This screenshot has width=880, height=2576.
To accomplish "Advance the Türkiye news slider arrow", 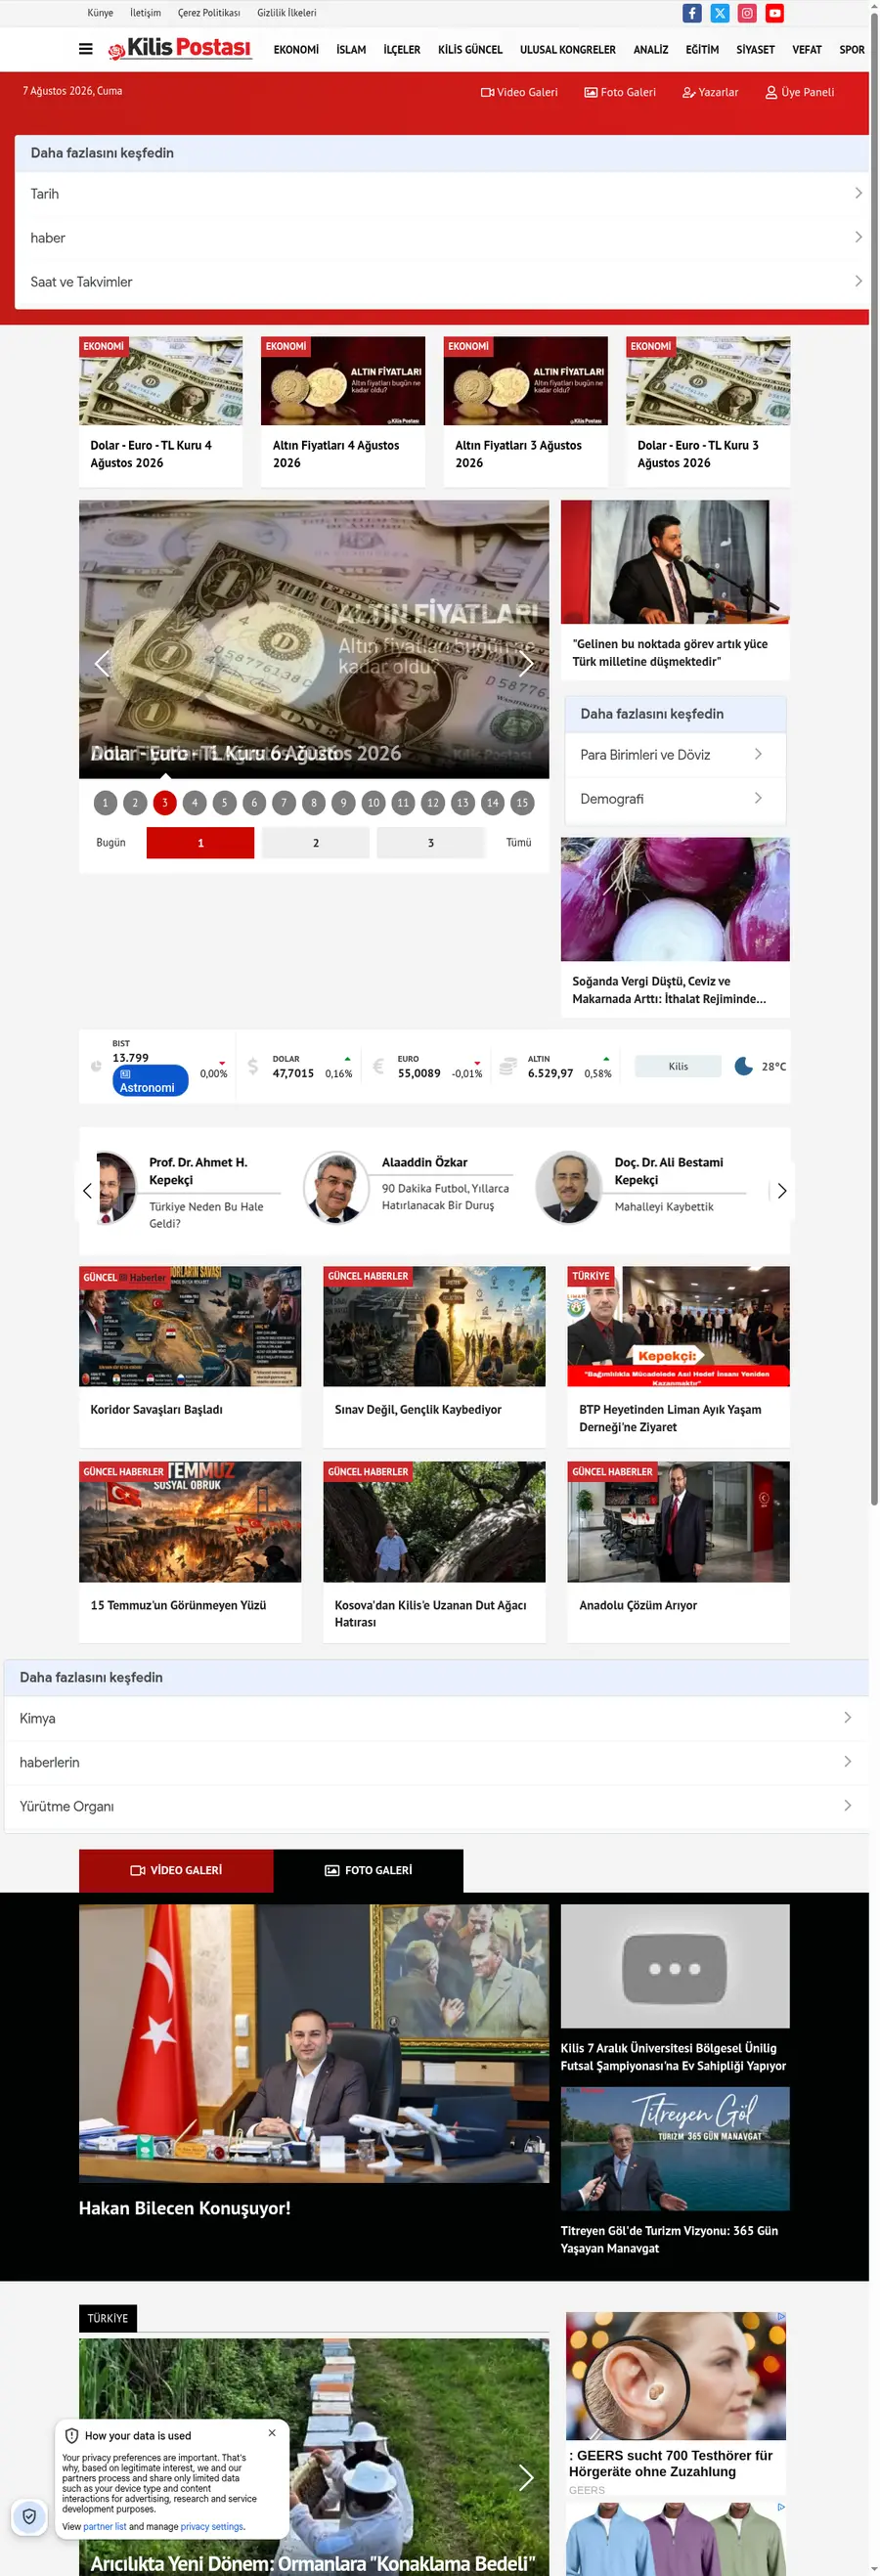I will (x=526, y=2476).
